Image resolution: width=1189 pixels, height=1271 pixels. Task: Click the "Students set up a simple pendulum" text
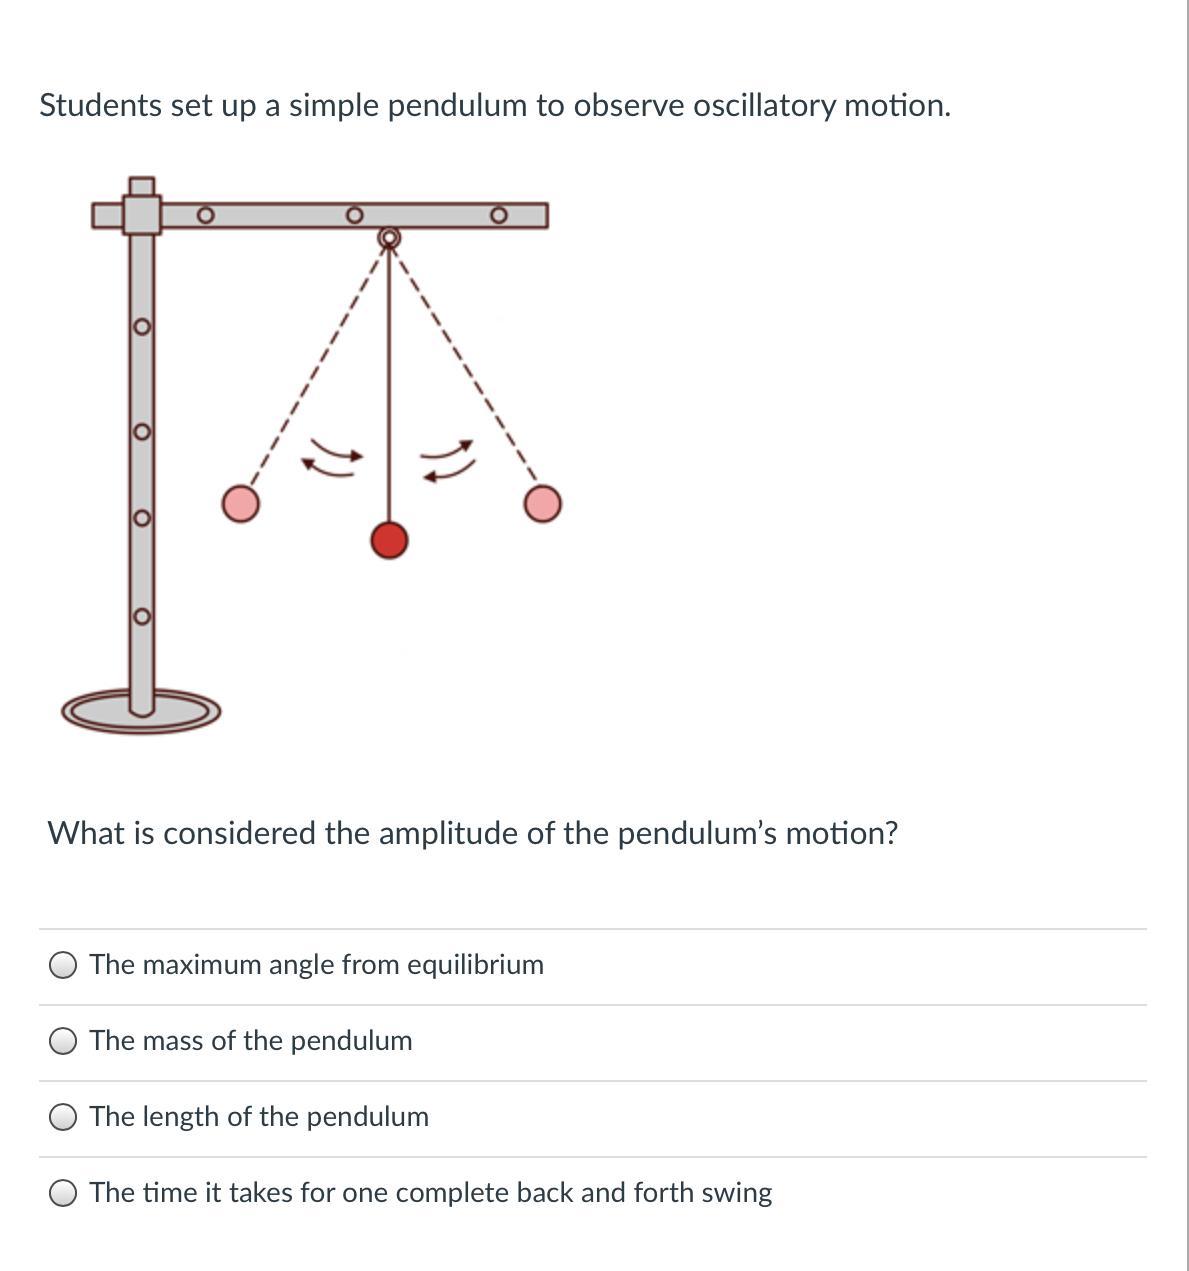(494, 105)
